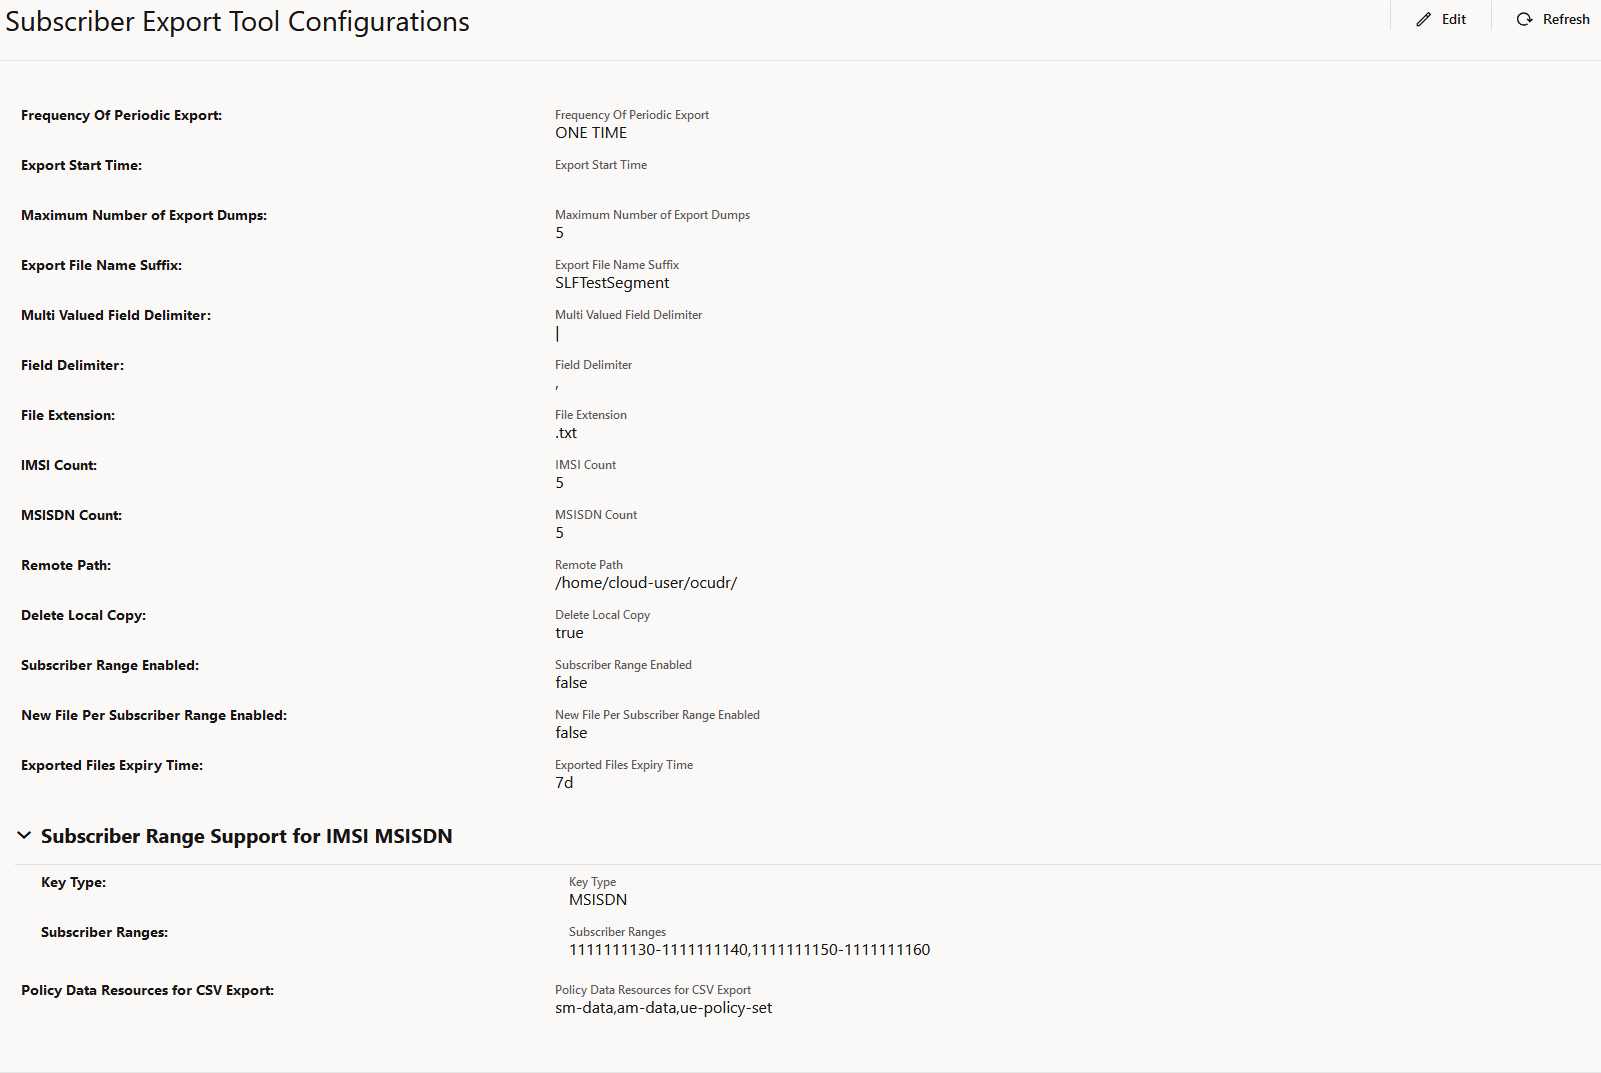
Task: Click the Export File Name Suffix value SLFTestSegment
Action: point(612,282)
